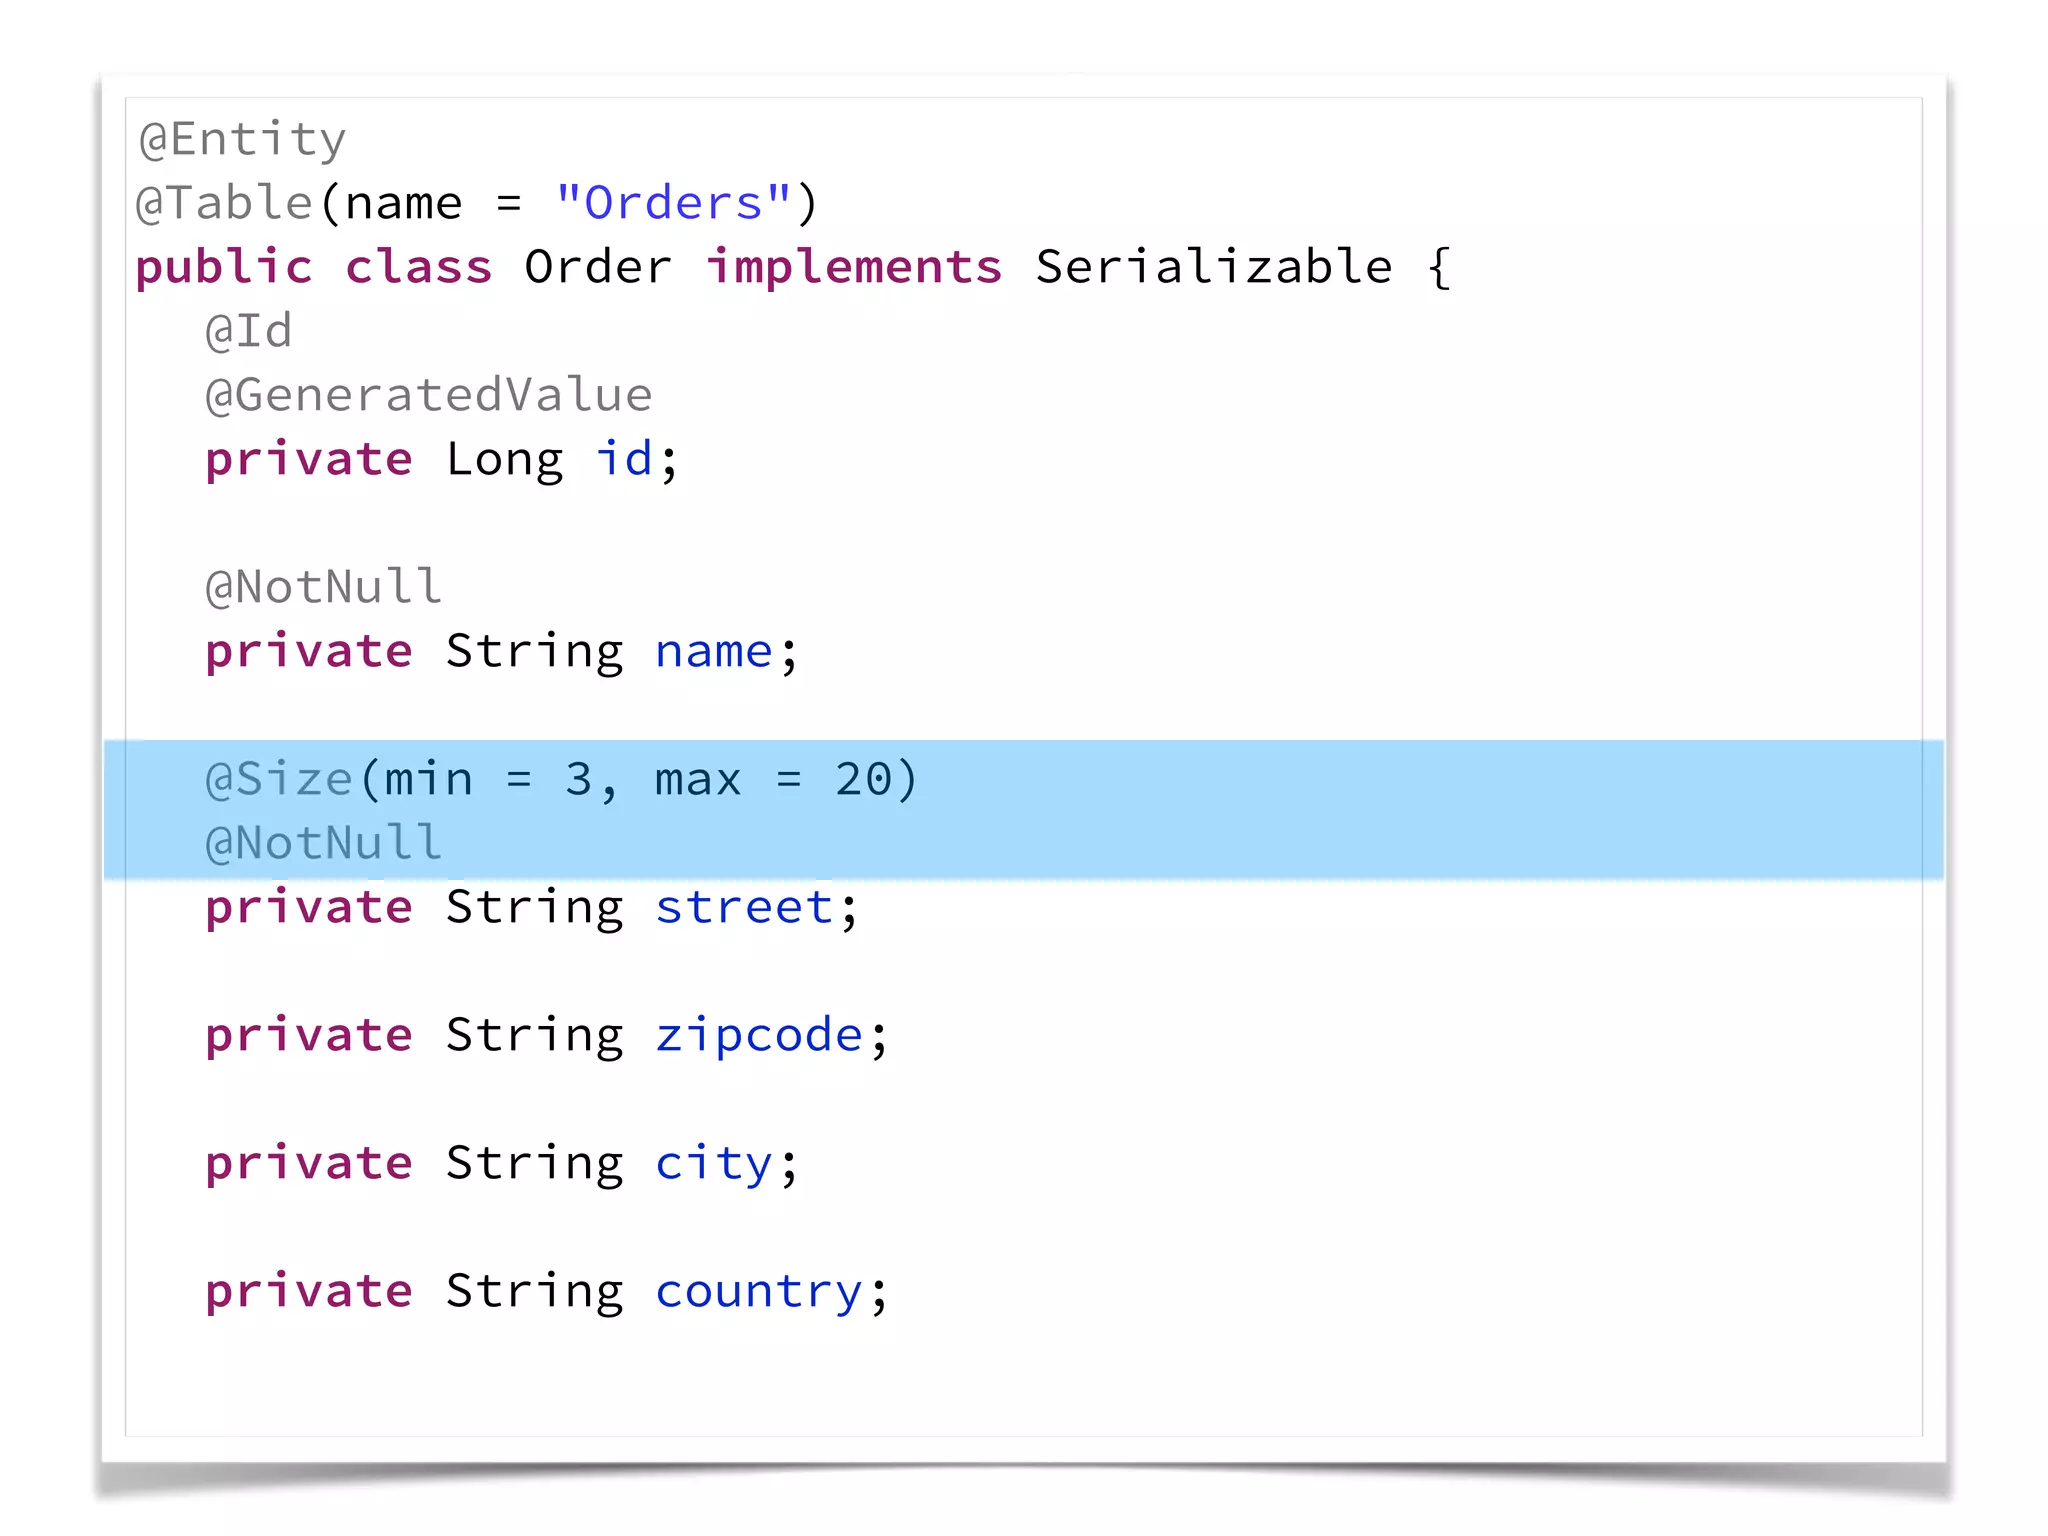Click the highlighted @Size annotation
Image resolution: width=2048 pixels, height=1536 pixels.
(279, 779)
